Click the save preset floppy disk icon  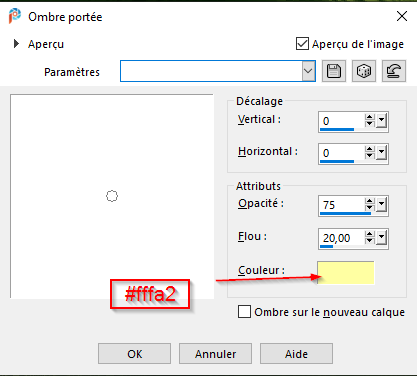(x=334, y=71)
